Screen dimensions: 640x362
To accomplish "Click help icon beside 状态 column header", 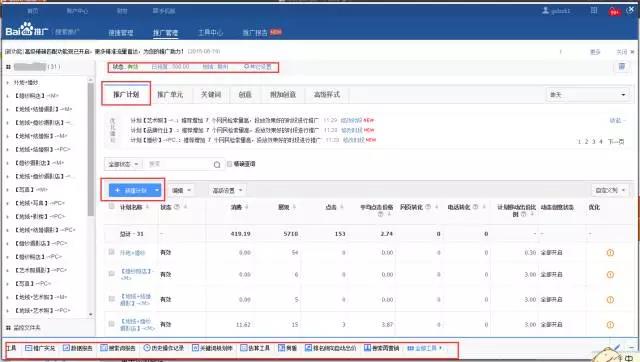I will click(x=177, y=207).
